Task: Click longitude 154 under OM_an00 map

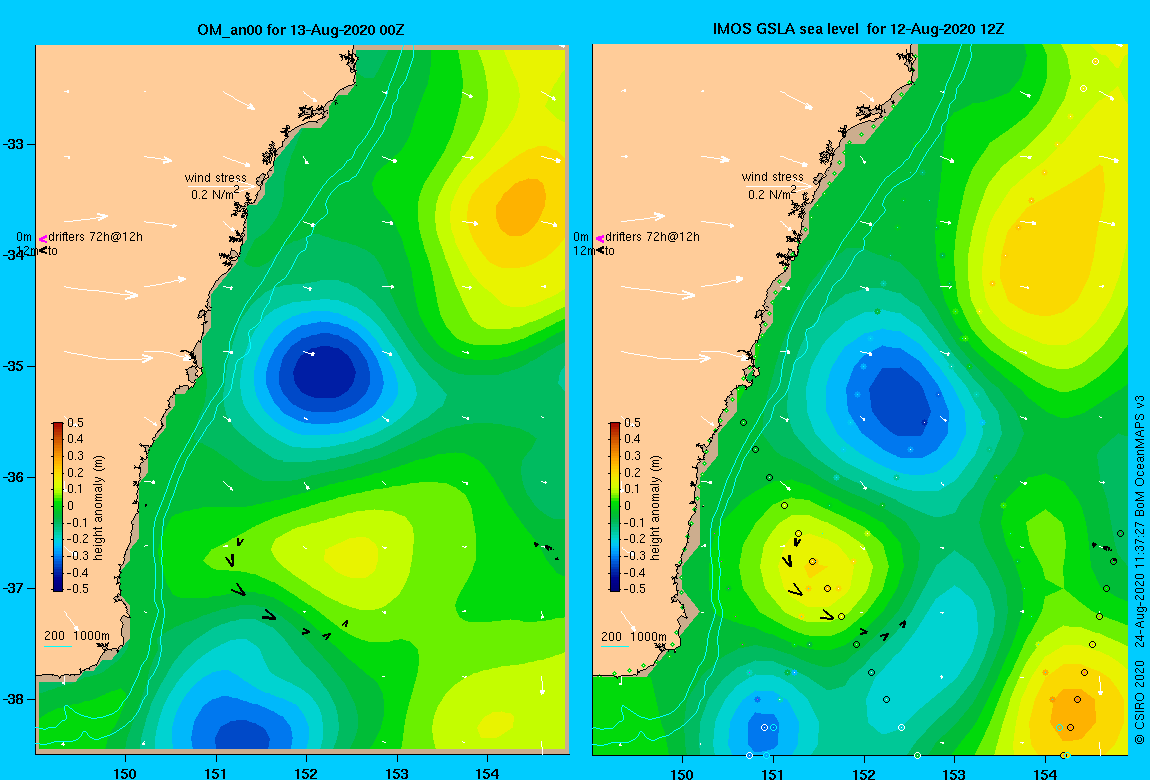Action: [487, 773]
